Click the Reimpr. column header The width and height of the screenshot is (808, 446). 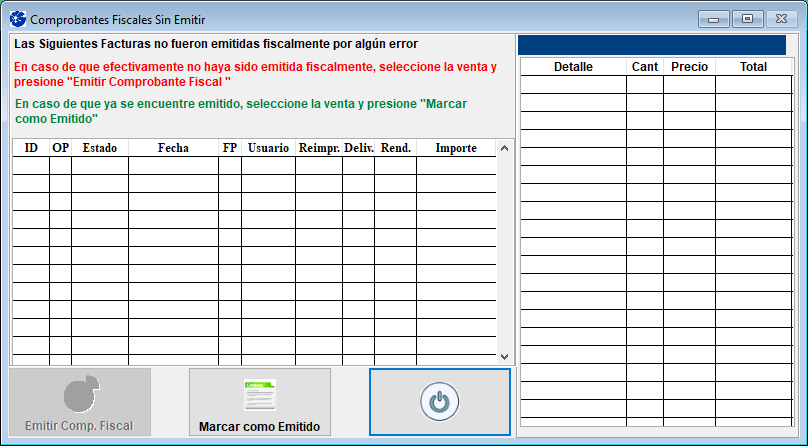click(x=318, y=148)
